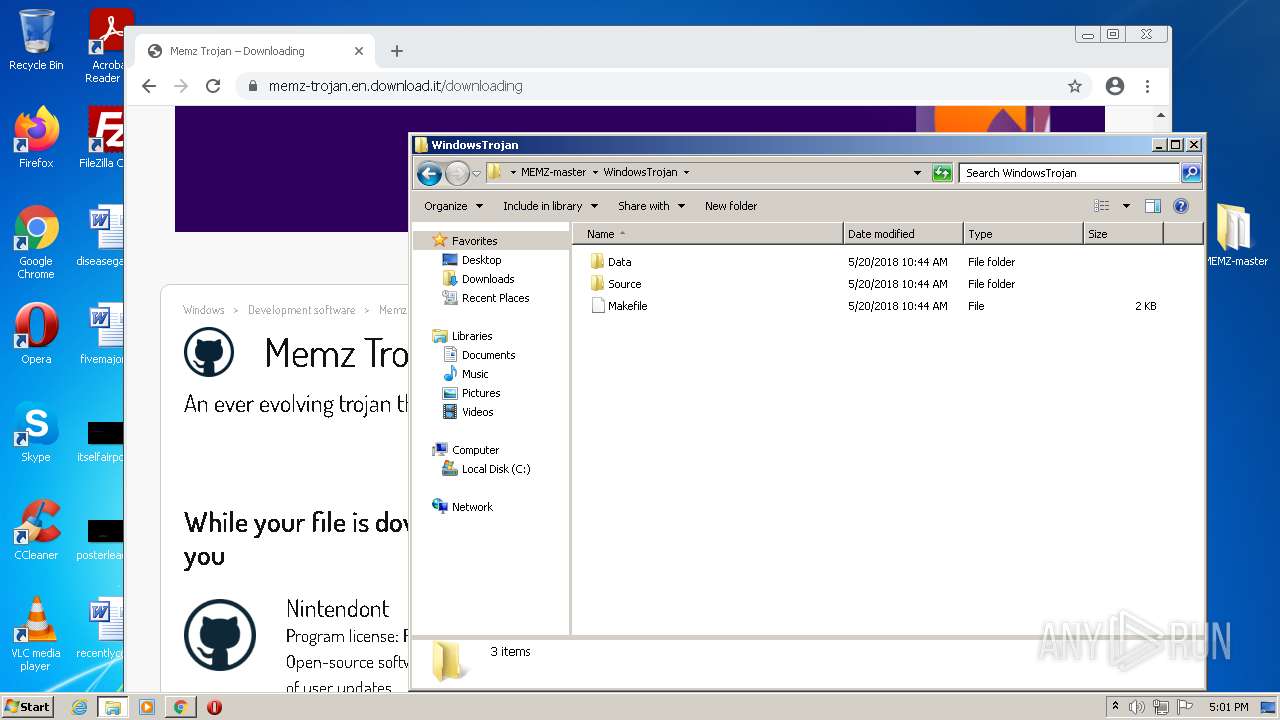Open a new Chrome tab
This screenshot has height=720, width=1280.
point(397,51)
